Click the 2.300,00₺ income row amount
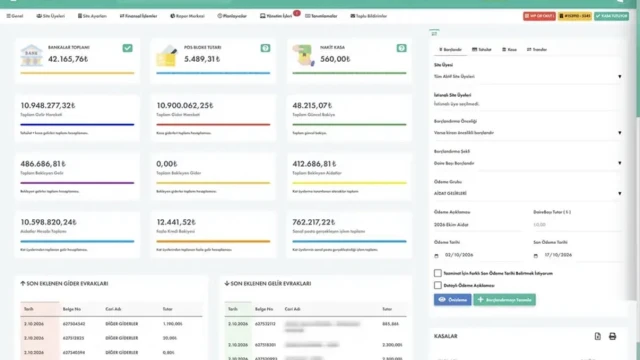The image size is (640, 360). click(392, 345)
